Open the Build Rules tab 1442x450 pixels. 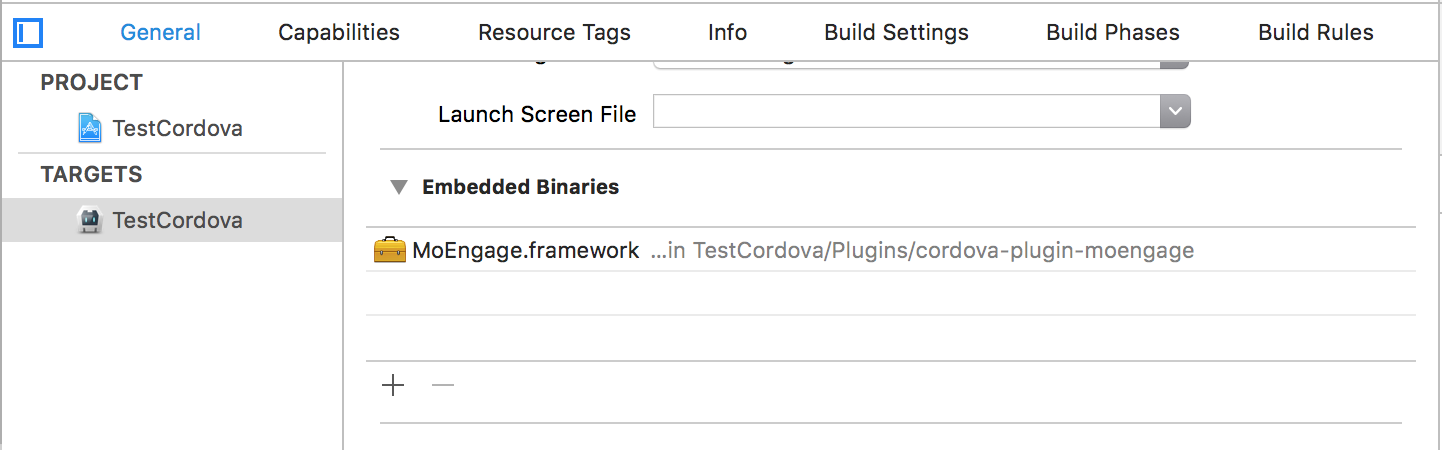tap(1316, 32)
